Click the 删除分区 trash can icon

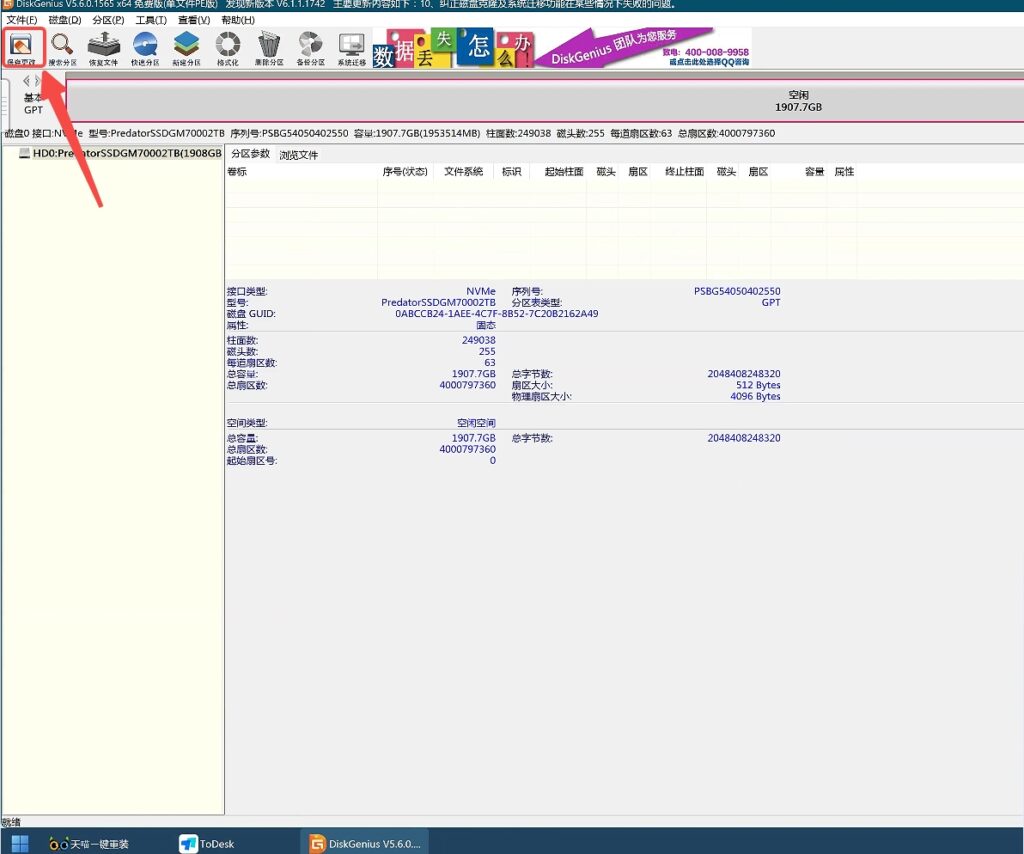point(269,47)
